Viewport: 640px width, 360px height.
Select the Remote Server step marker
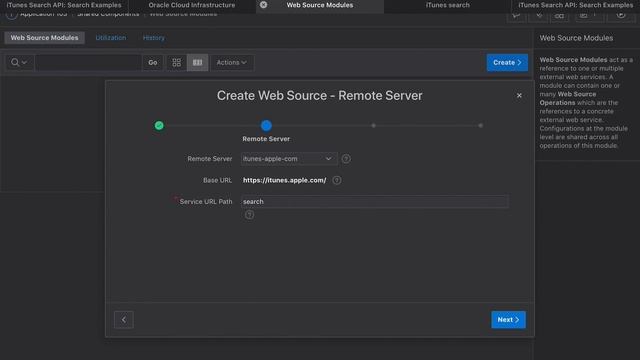tap(266, 126)
